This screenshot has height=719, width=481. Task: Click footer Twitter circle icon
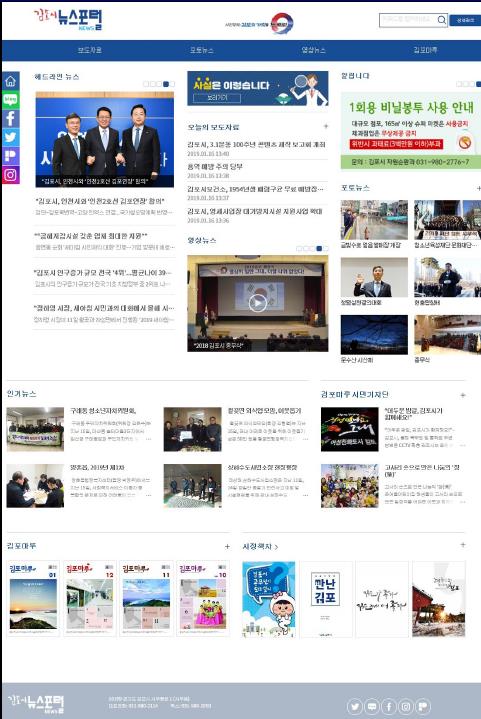click(x=355, y=706)
